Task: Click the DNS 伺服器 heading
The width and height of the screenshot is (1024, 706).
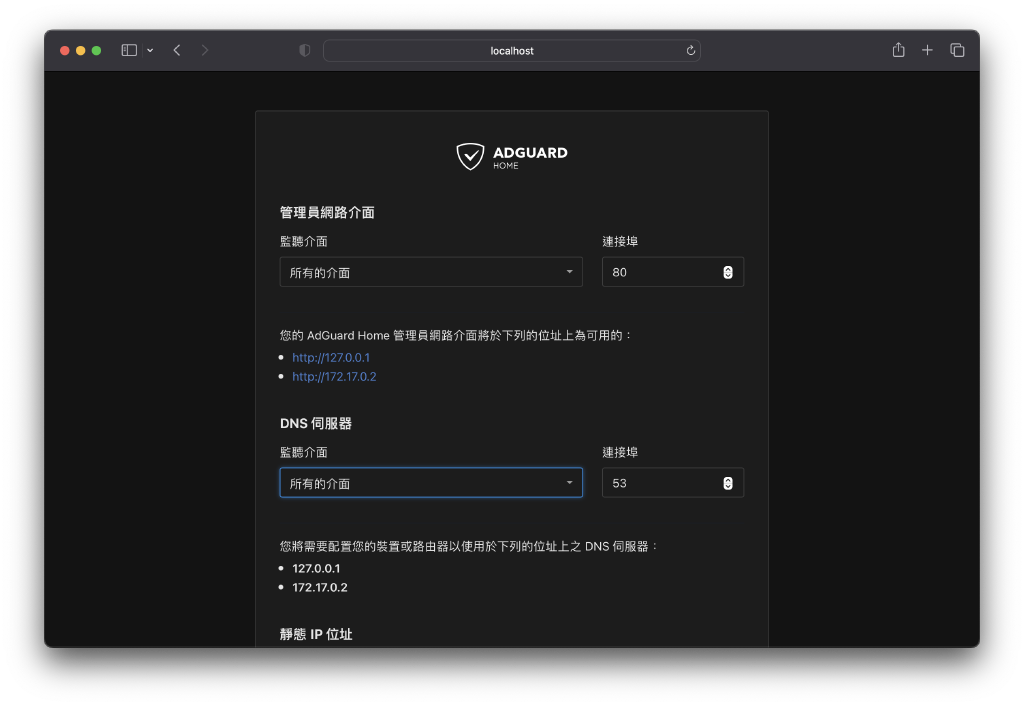Action: coord(315,423)
